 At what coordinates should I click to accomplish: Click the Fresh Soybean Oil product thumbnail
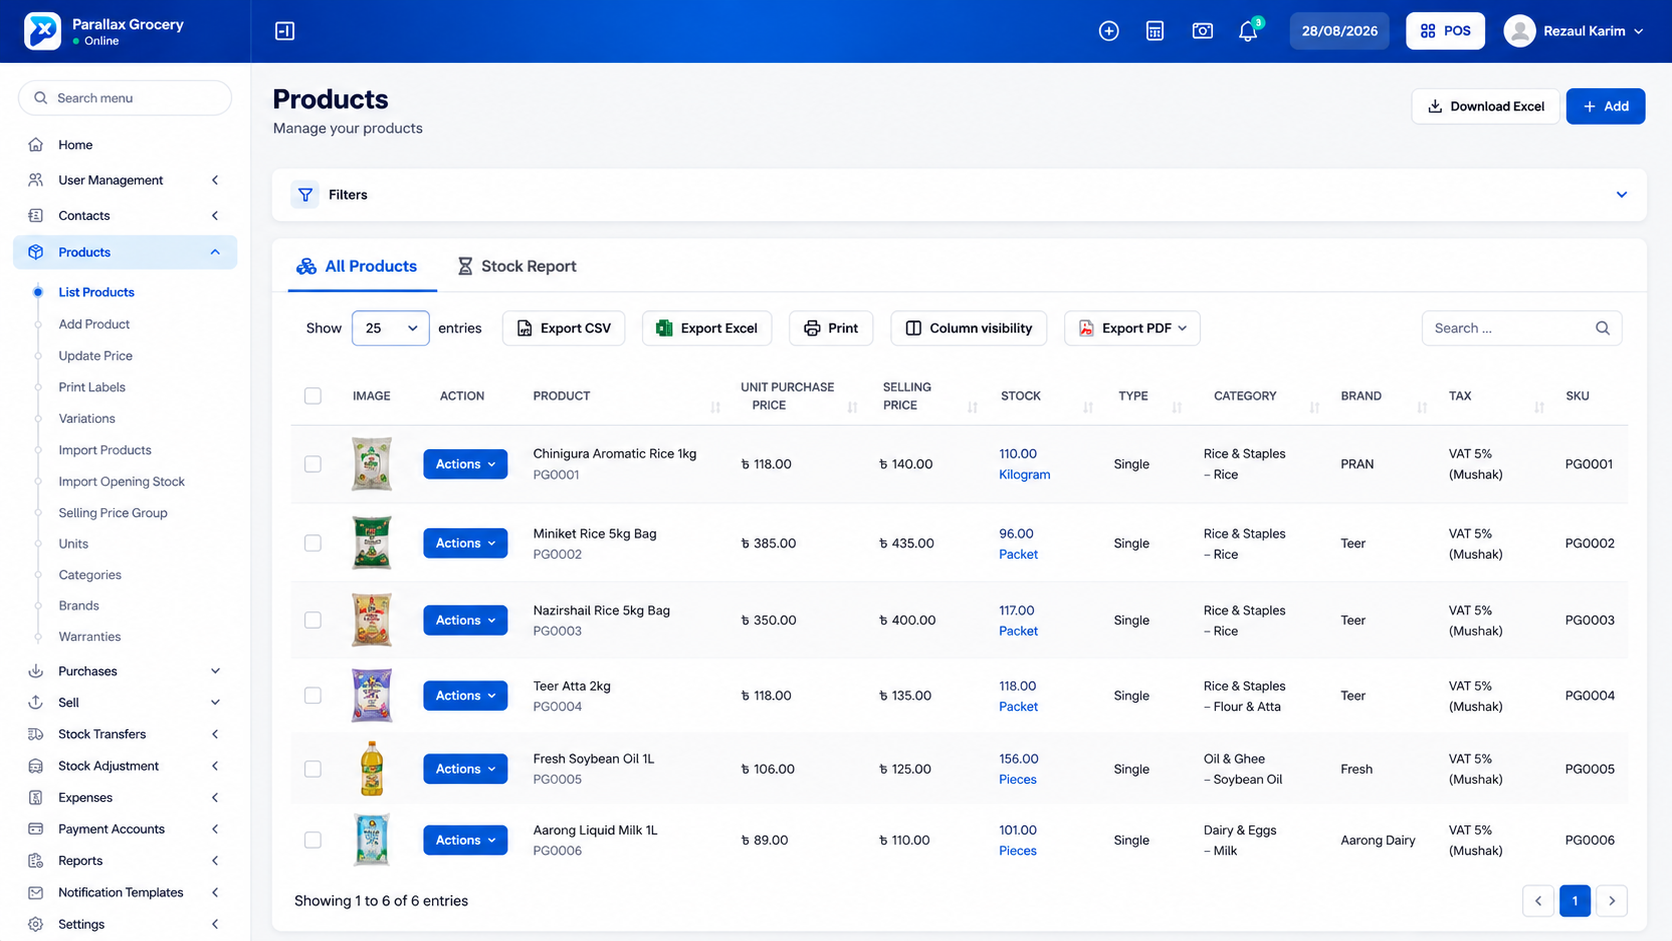(x=372, y=769)
